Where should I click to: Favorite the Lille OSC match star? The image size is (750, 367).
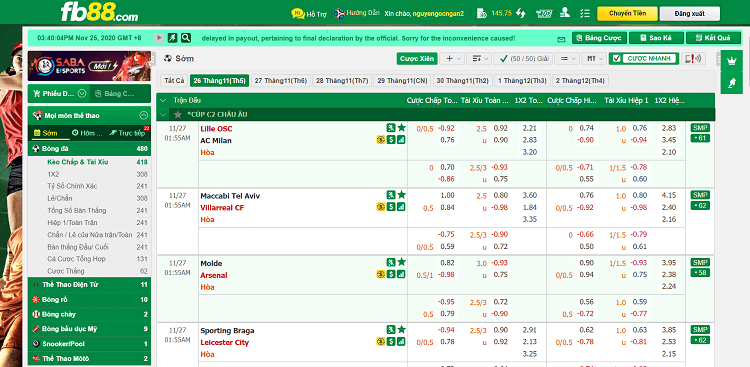coord(401,128)
